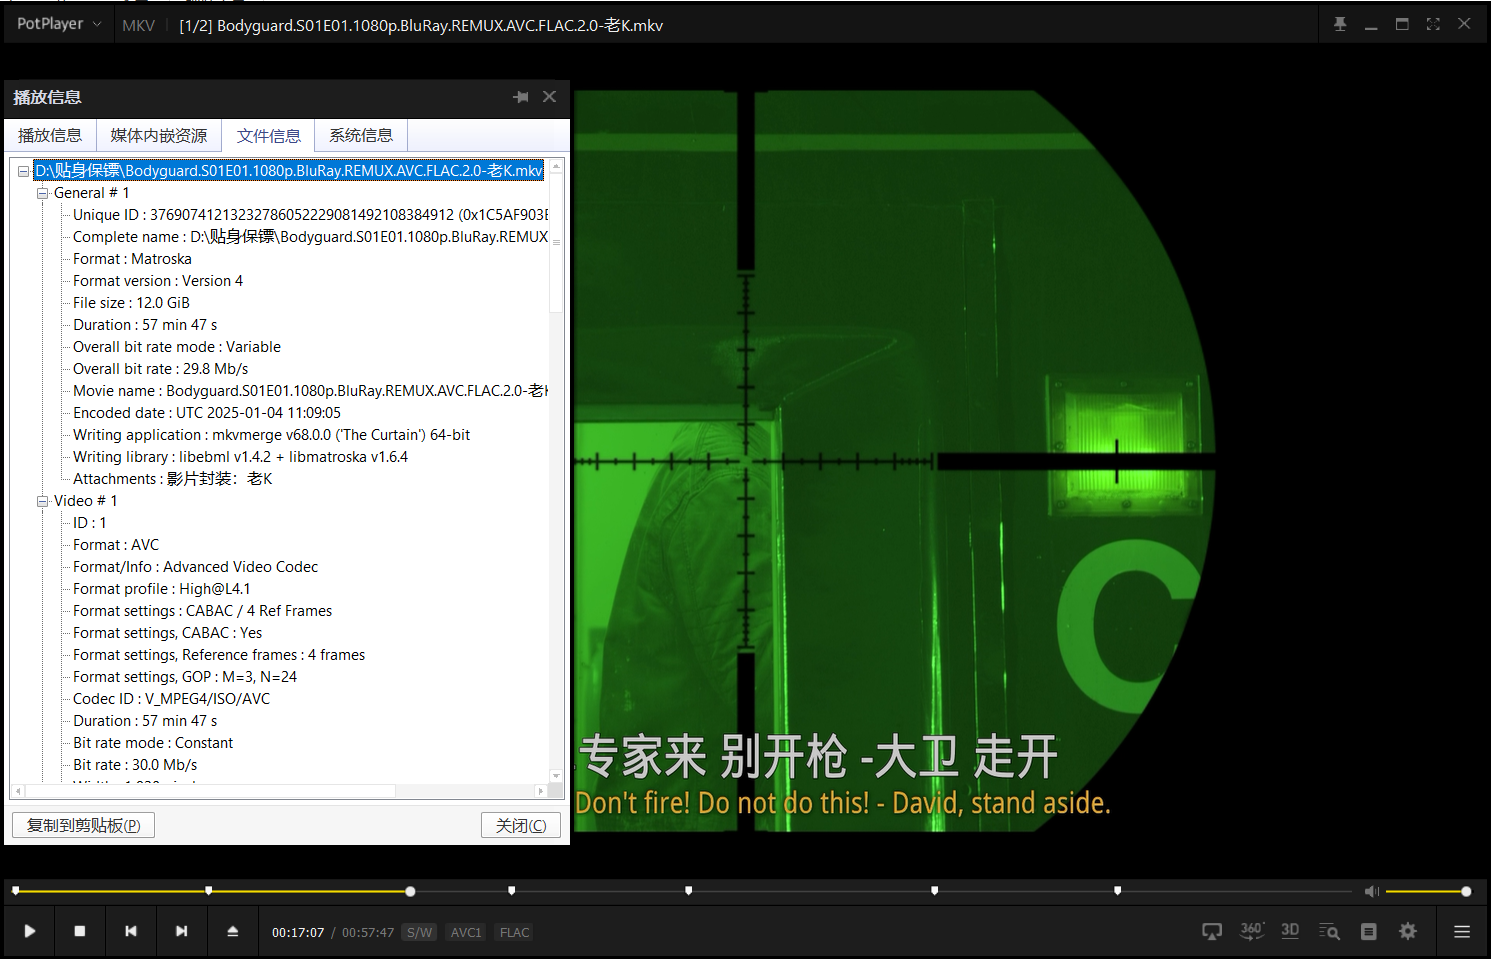Select 'Overall bit rate : 29.8 Mb/s' row

(160, 369)
